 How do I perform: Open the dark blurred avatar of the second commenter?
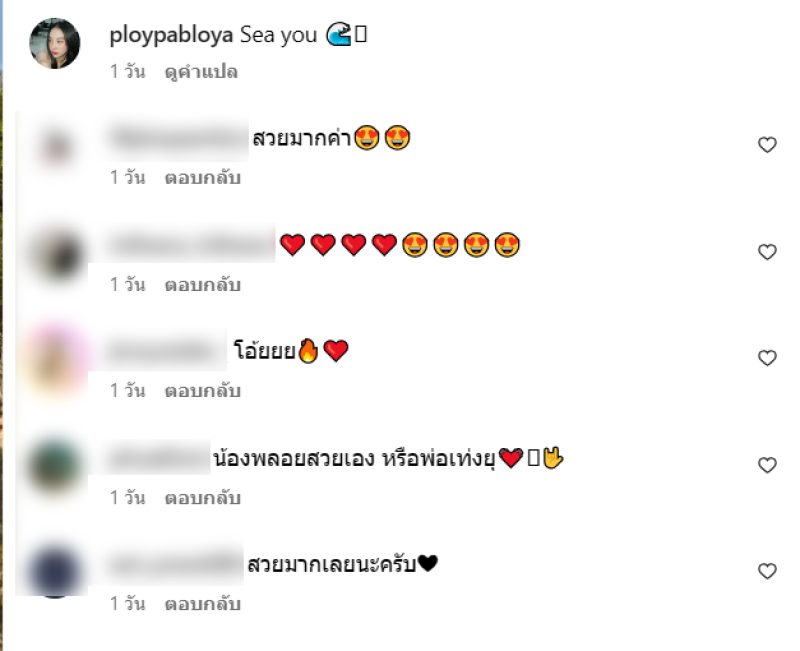55,255
